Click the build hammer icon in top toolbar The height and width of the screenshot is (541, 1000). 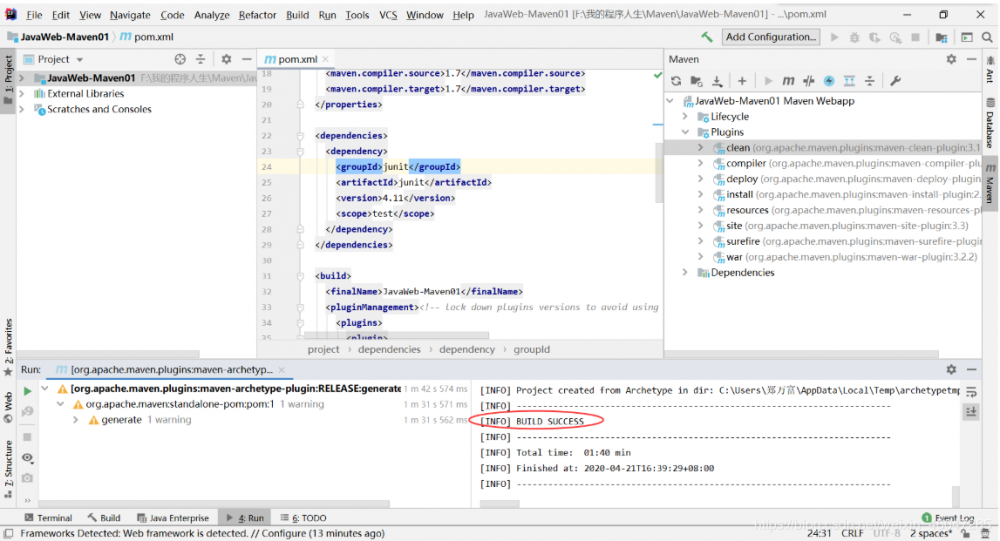pyautogui.click(x=708, y=37)
